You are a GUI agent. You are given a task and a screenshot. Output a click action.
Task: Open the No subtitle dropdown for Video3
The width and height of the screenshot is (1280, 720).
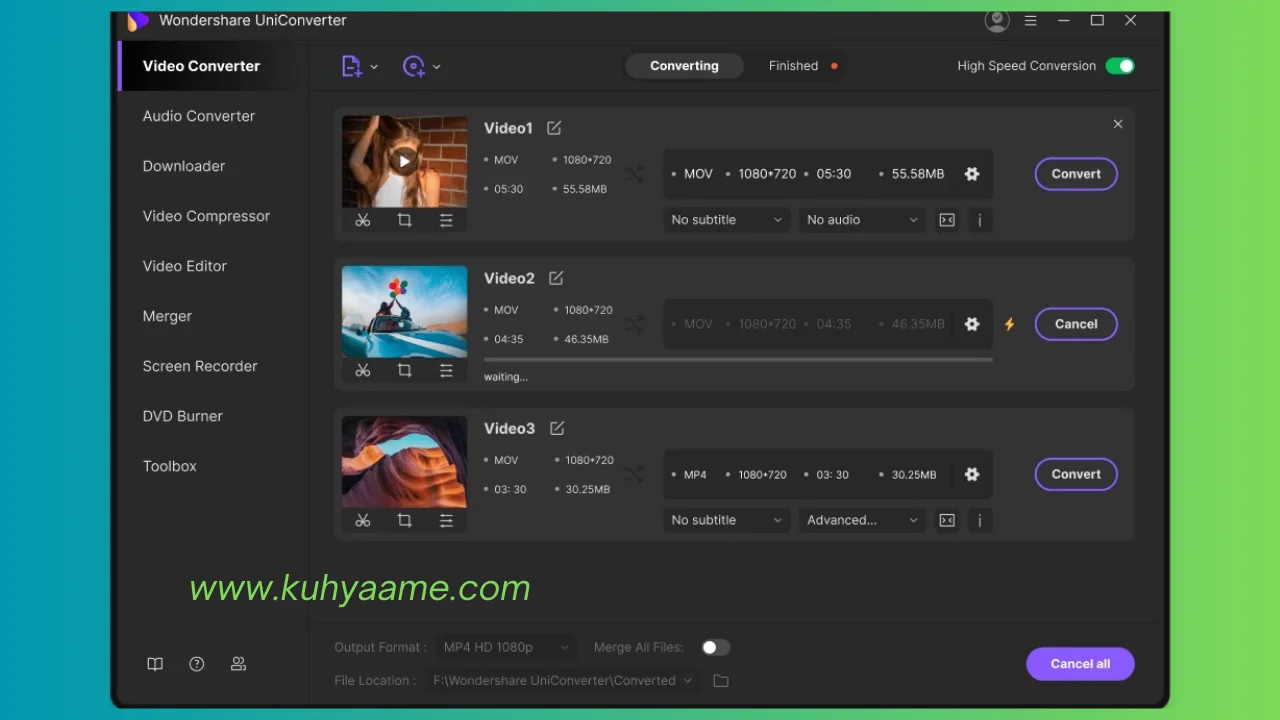tap(727, 520)
